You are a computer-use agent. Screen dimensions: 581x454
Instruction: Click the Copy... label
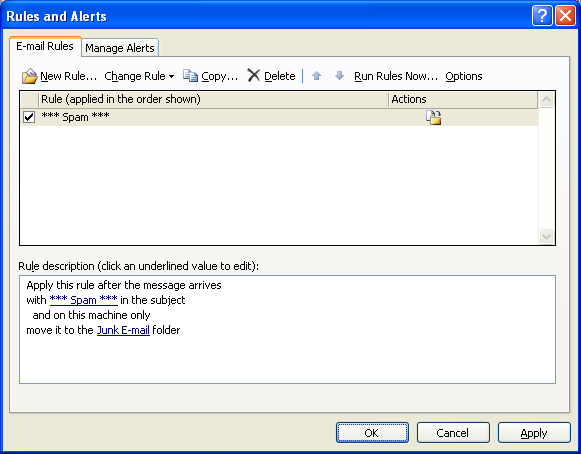[x=219, y=76]
